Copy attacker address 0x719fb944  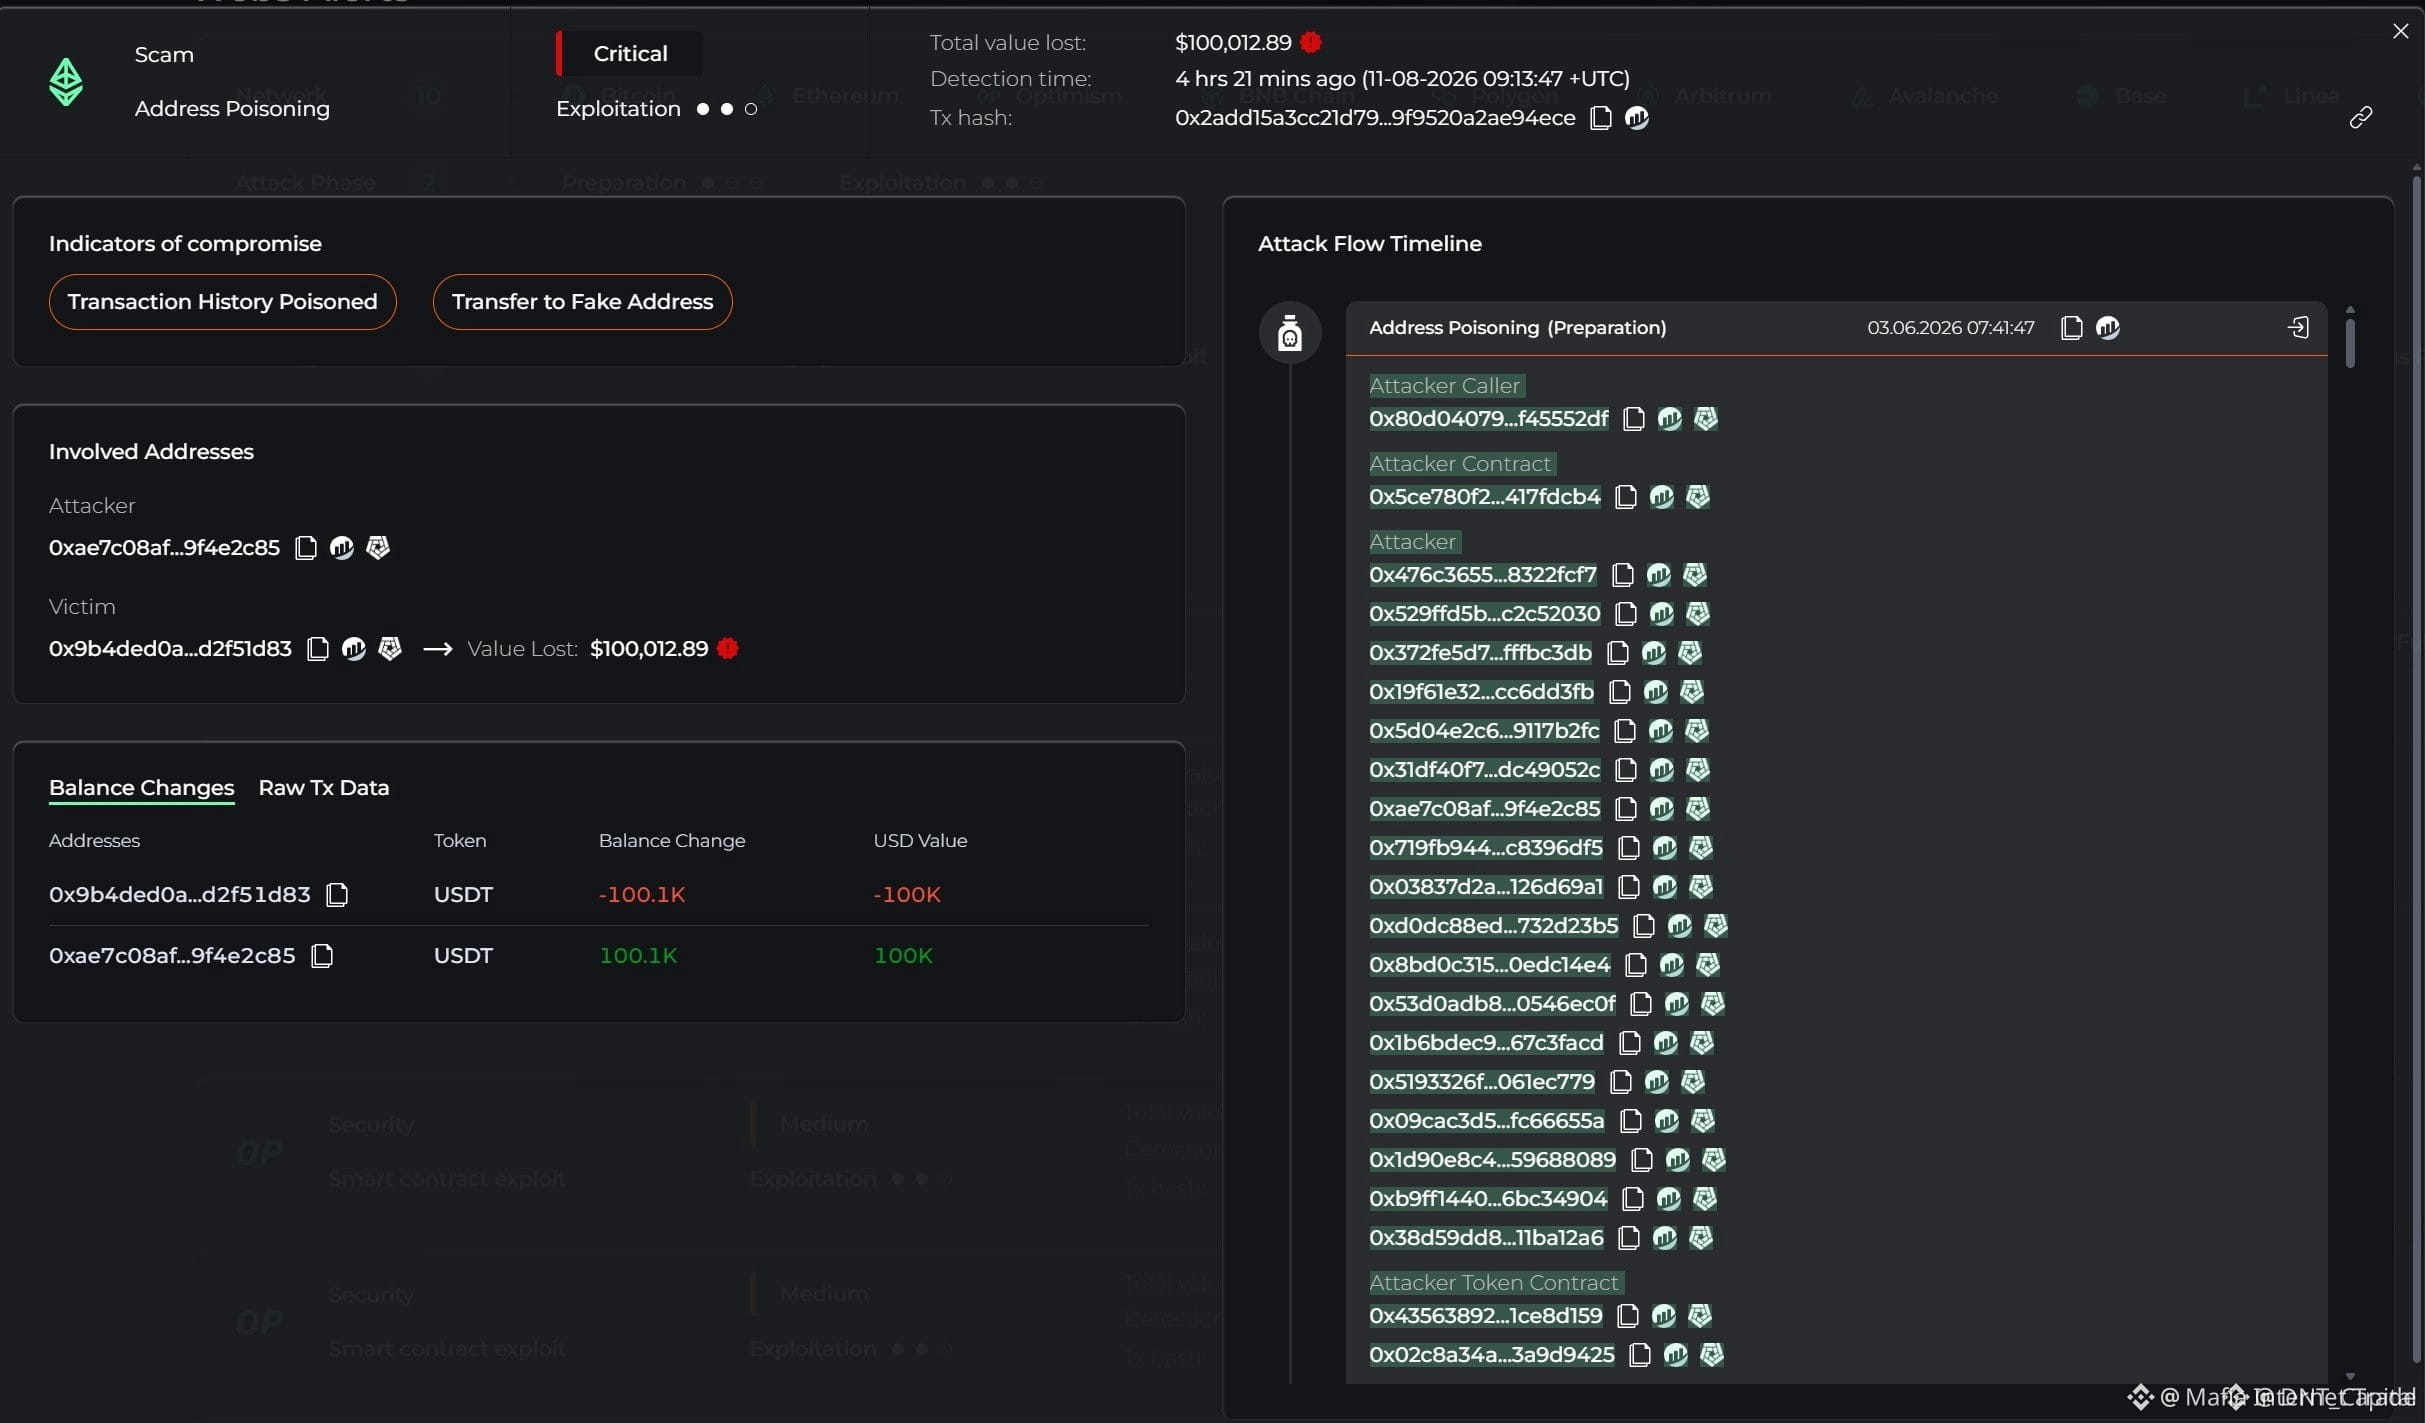(x=1629, y=848)
